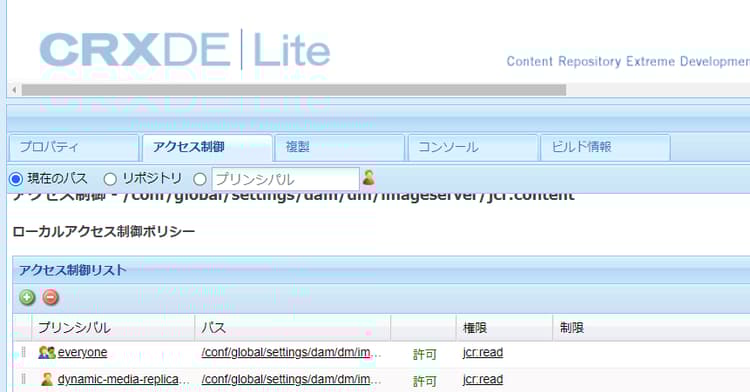The width and height of the screenshot is (750, 392).
Task: Click the drag handle of everyone row
Action: tap(23, 353)
